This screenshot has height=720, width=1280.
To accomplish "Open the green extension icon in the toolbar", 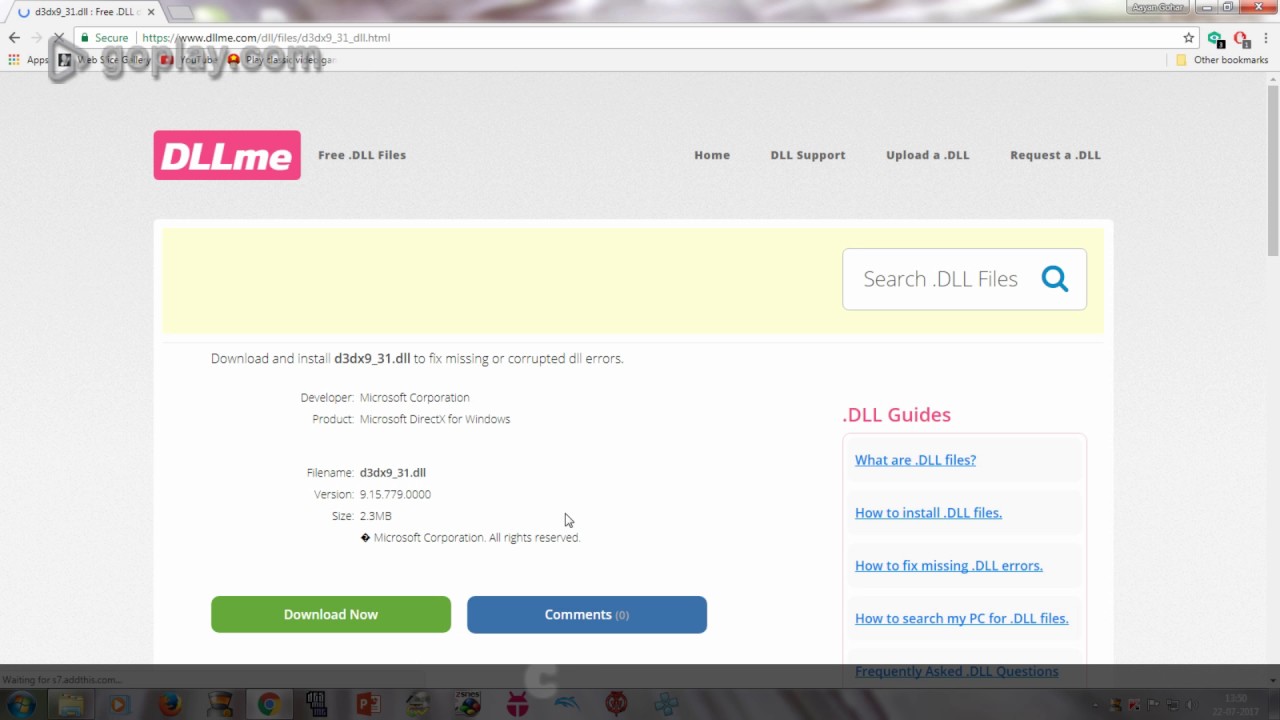I will coord(1215,39).
